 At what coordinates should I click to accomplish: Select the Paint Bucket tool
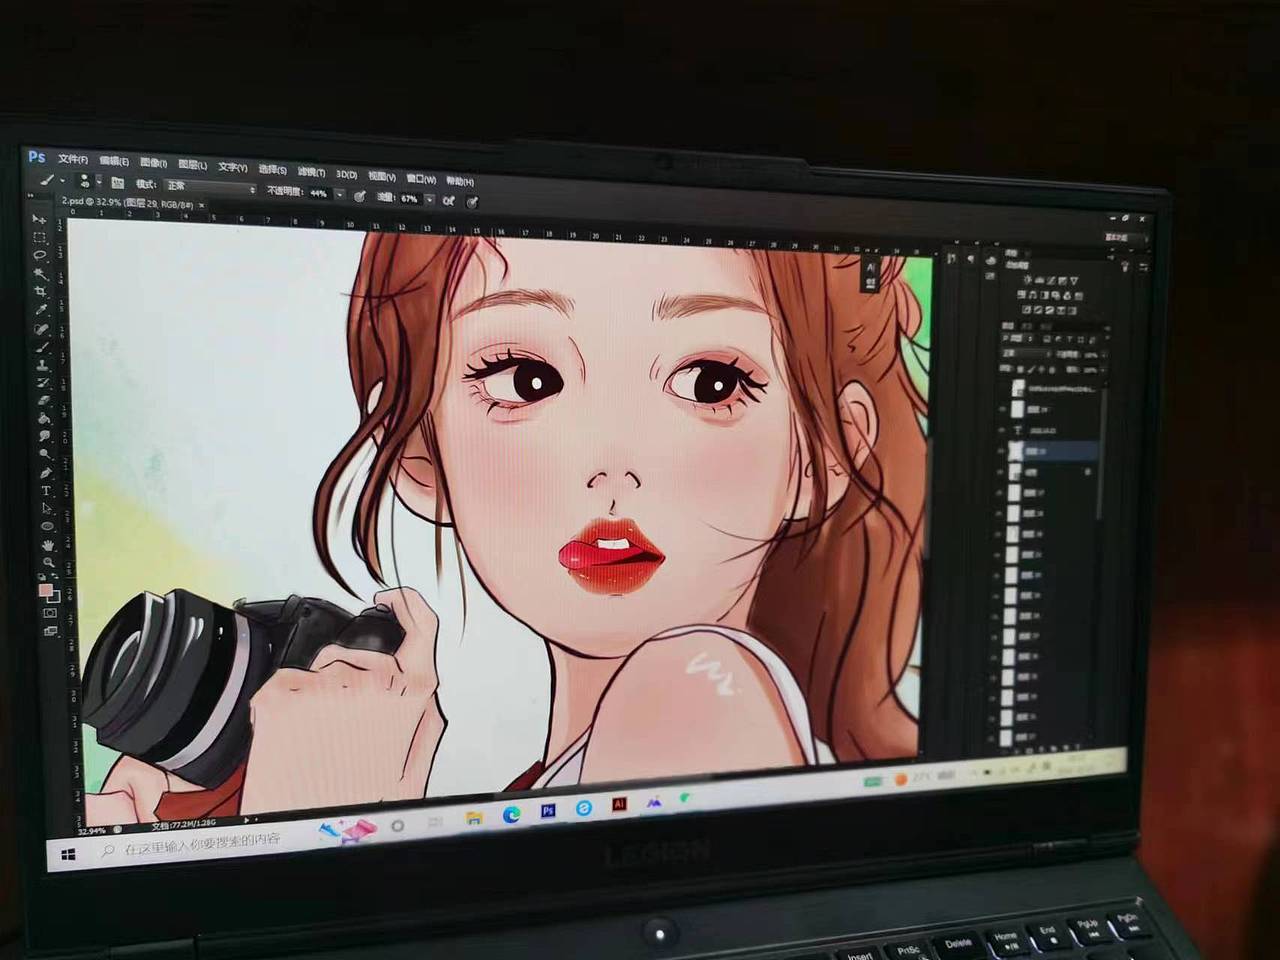tap(44, 418)
